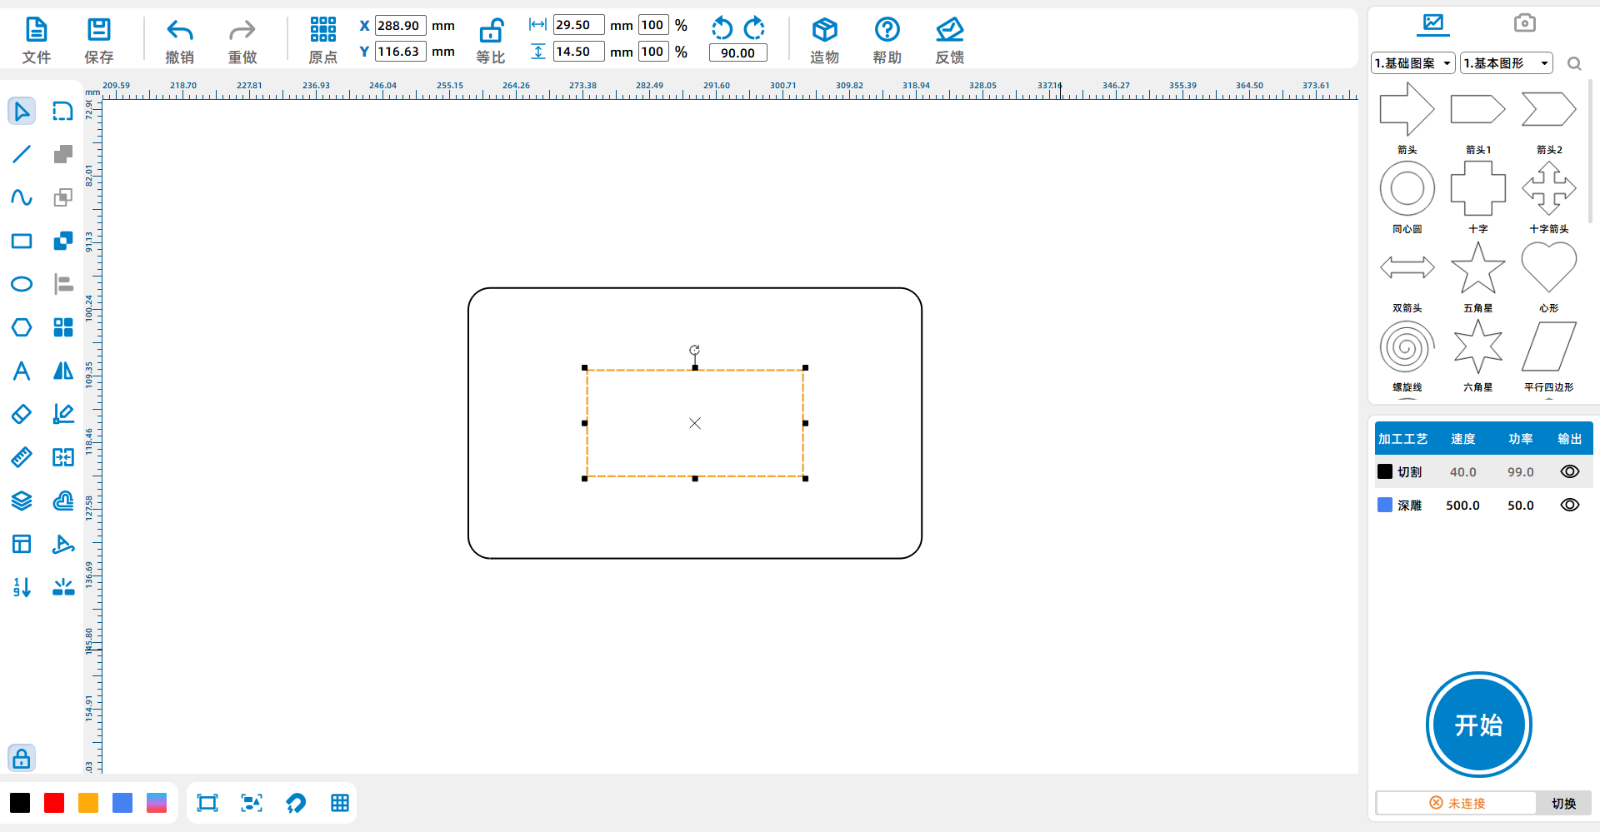Open the 文件 file menu
This screenshot has width=1600, height=832.
tap(36, 40)
